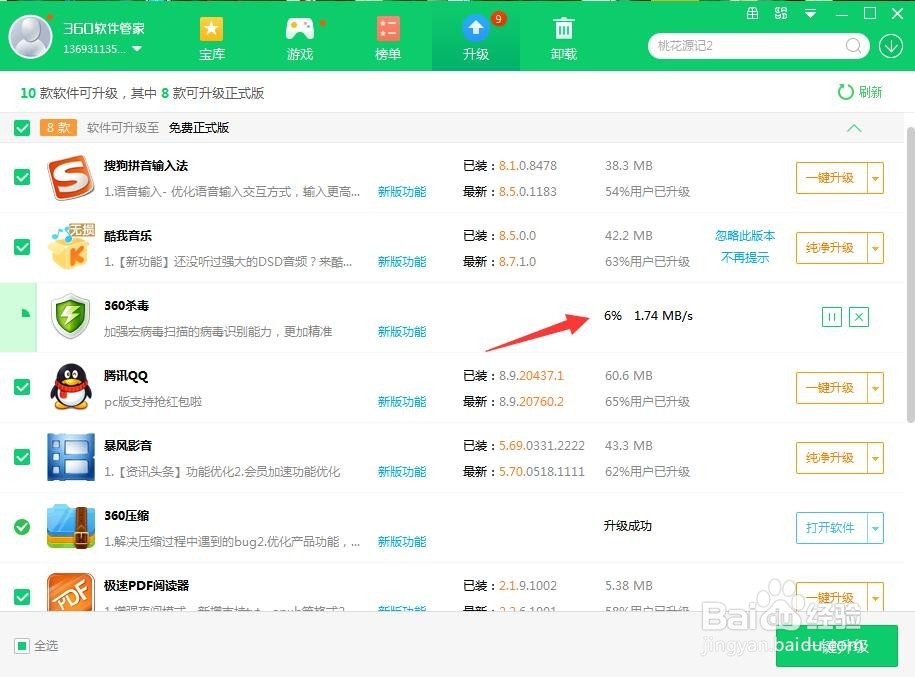
Task: Toggle the 极速PDF阅读器 checkbox
Action: point(22,597)
